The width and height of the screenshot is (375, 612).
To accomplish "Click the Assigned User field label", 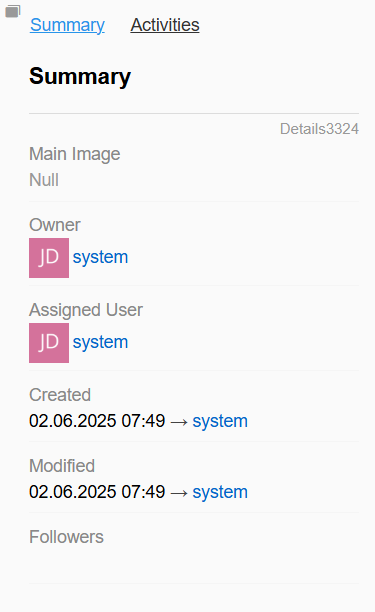I will (x=86, y=310).
